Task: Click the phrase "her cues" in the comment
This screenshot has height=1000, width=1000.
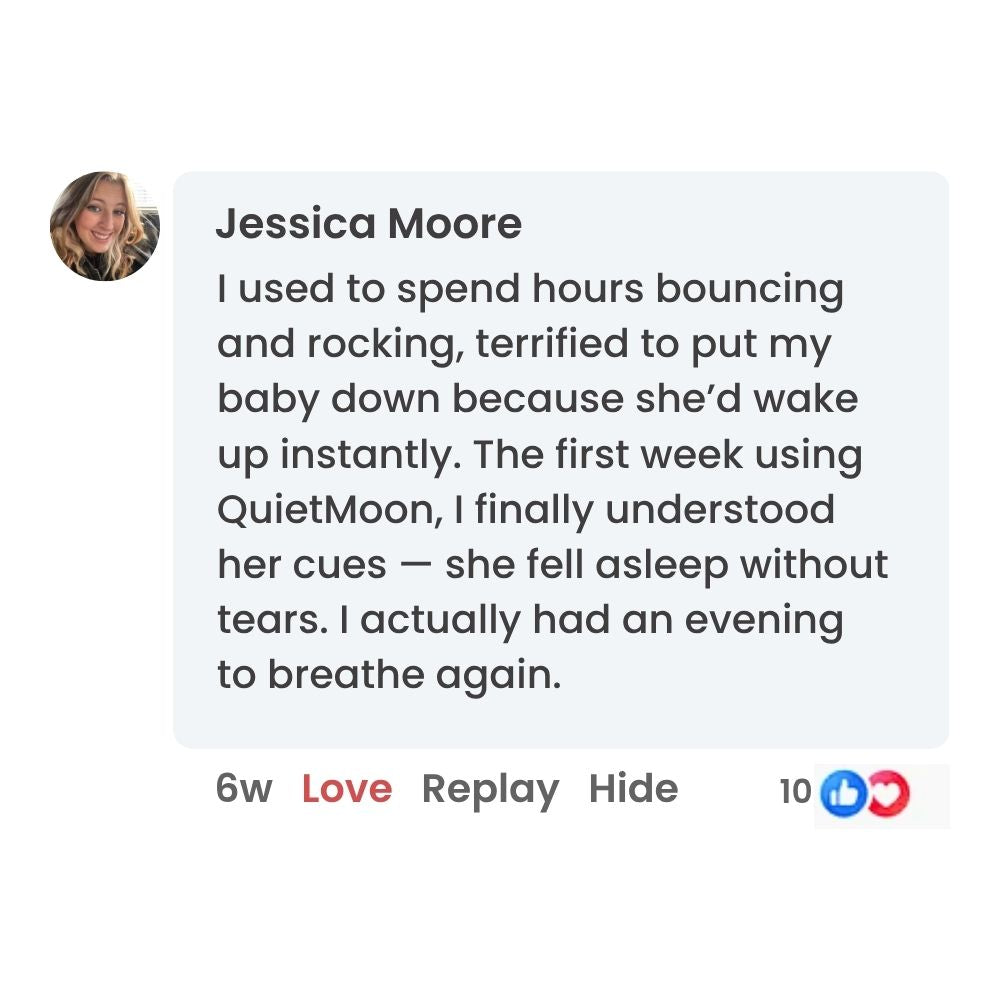Action: pos(301,565)
